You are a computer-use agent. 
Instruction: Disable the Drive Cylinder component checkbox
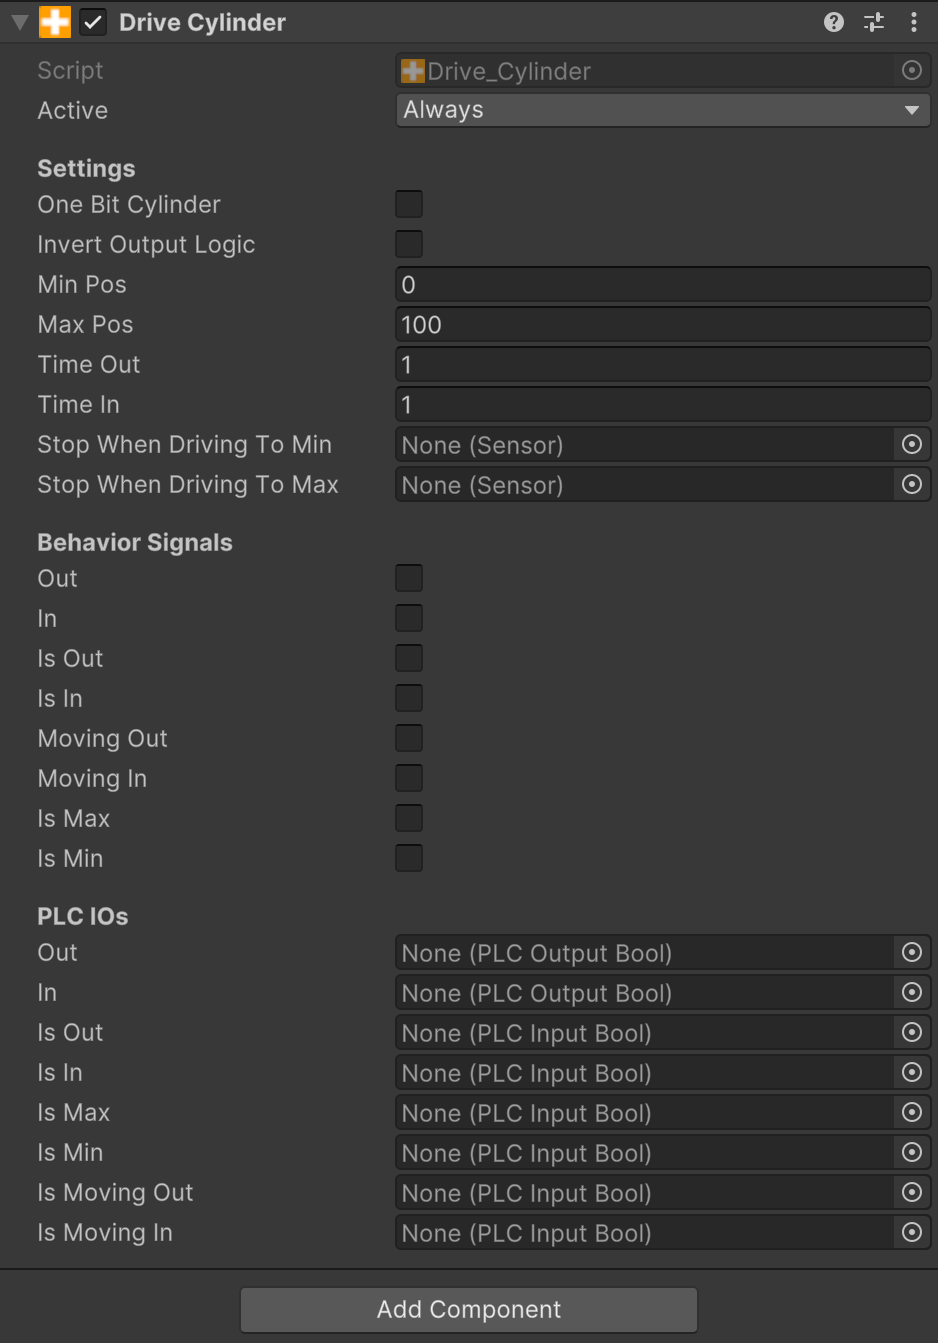click(93, 22)
